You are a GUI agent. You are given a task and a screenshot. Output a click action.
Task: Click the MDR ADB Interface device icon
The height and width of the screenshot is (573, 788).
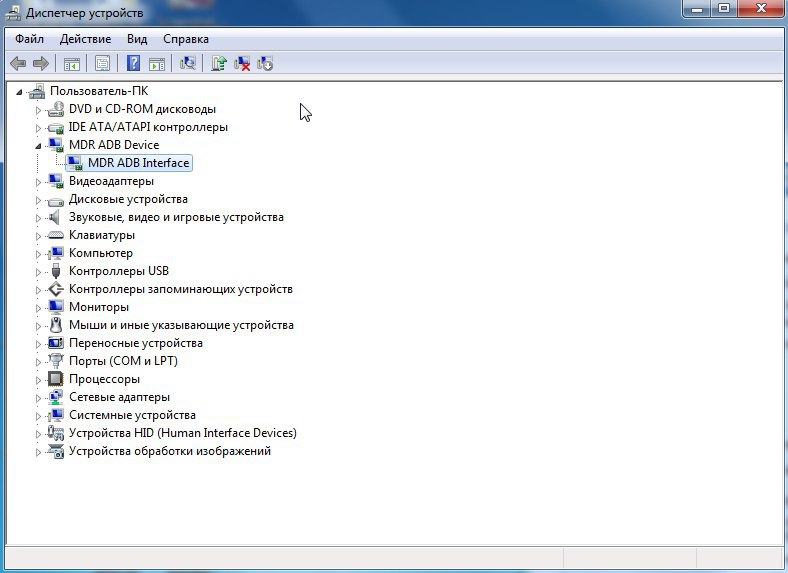coord(75,163)
